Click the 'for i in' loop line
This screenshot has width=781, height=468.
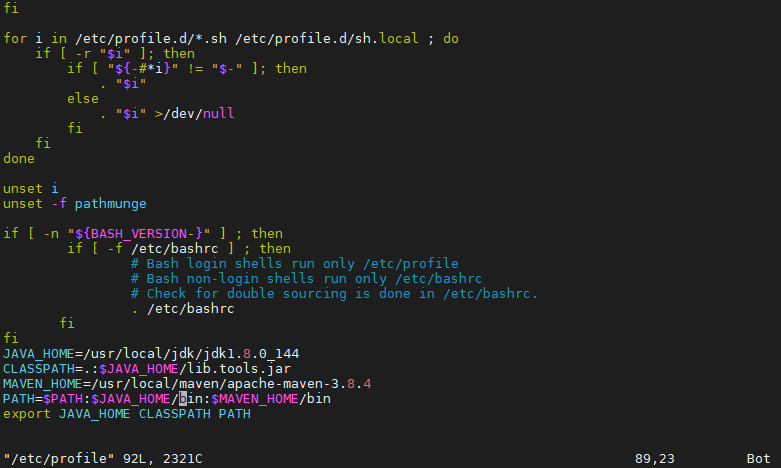pos(231,38)
